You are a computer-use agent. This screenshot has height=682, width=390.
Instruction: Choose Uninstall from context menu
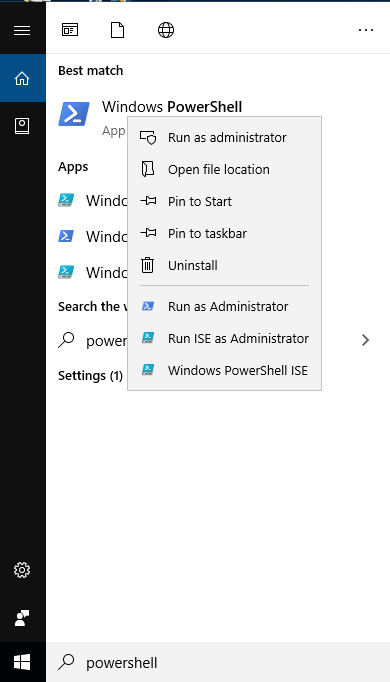coord(224,265)
